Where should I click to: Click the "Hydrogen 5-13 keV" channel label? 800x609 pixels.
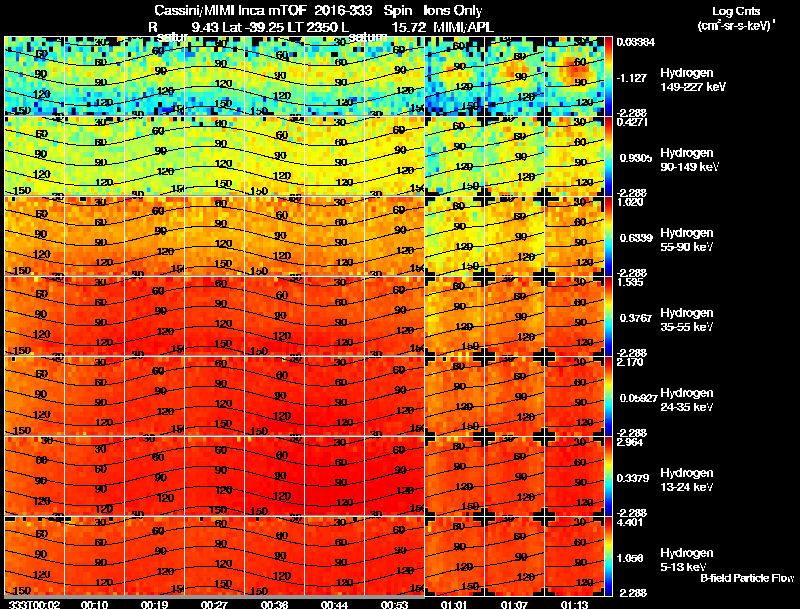[x=687, y=560]
